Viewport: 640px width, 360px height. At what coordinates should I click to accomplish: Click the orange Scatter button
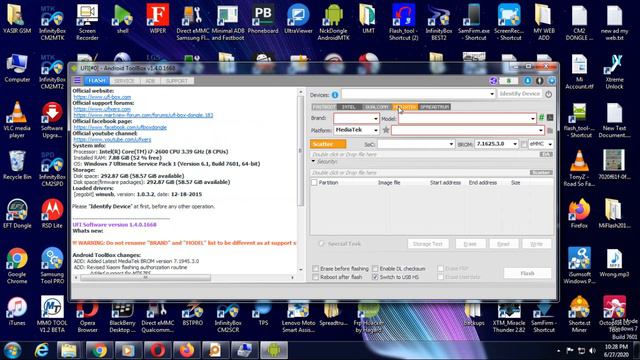(x=328, y=144)
